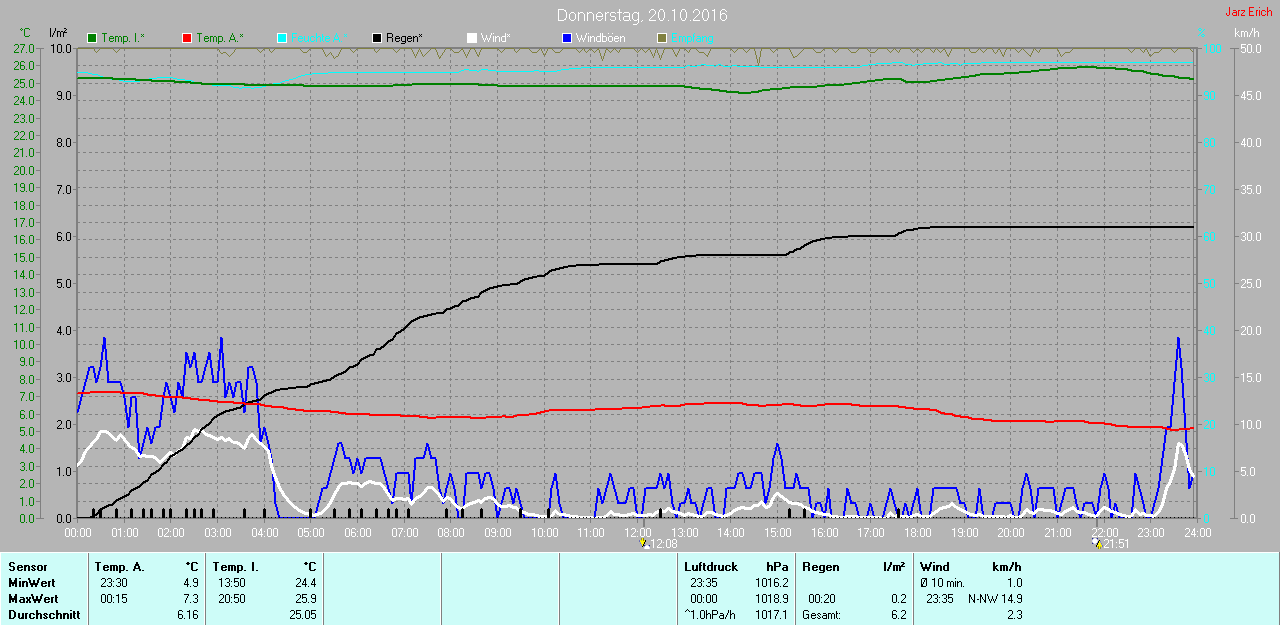Viewport: 1280px width, 625px height.
Task: Click the Durchschnitt row label
Action: (44, 615)
